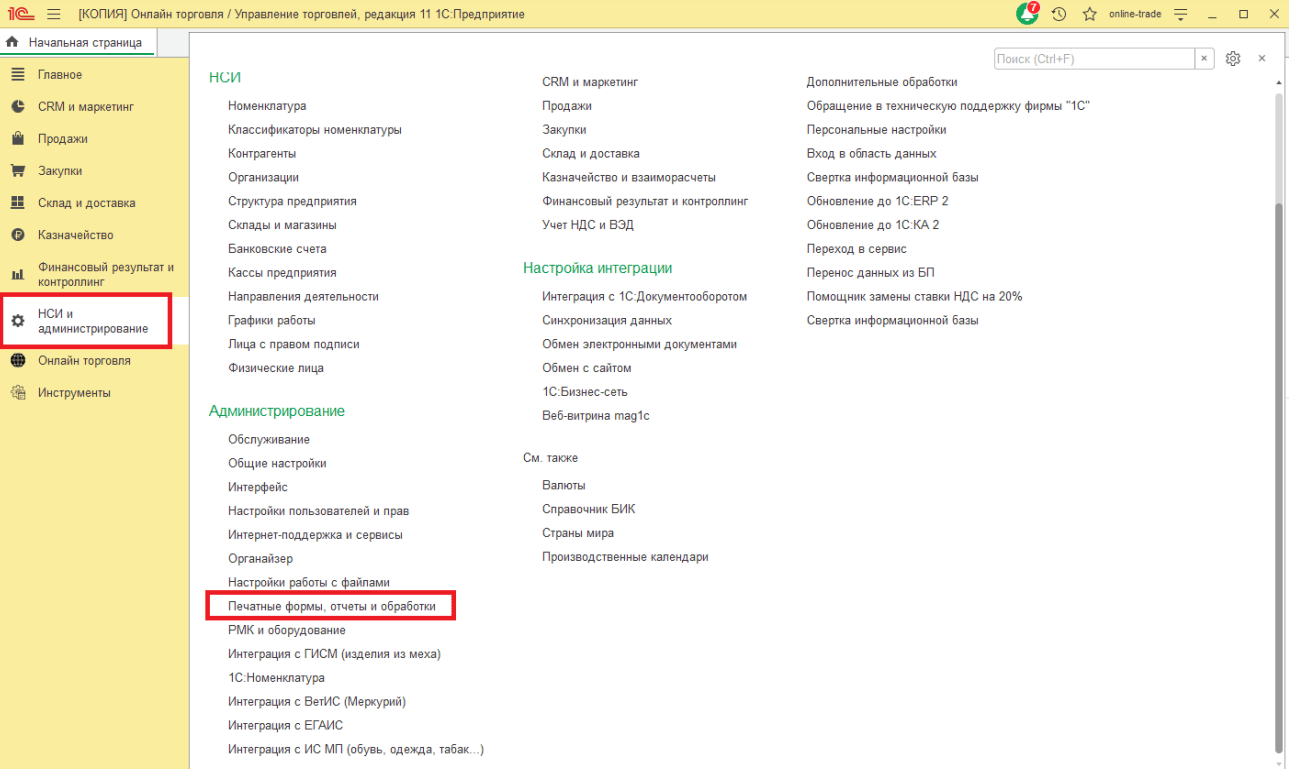The image size is (1289, 769).
Task: Open Интеграция с 1С:Документооборотом link
Action: pyautogui.click(x=645, y=297)
